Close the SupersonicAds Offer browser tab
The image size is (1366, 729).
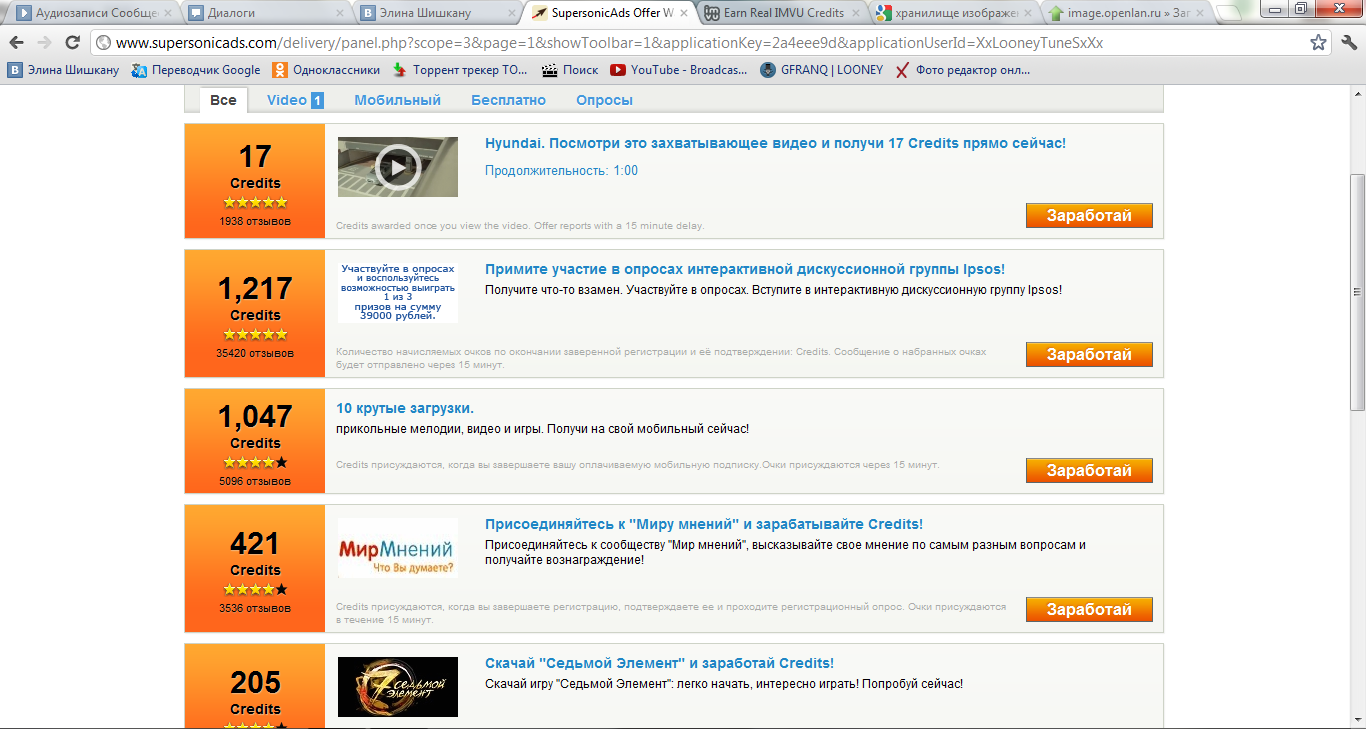683,13
